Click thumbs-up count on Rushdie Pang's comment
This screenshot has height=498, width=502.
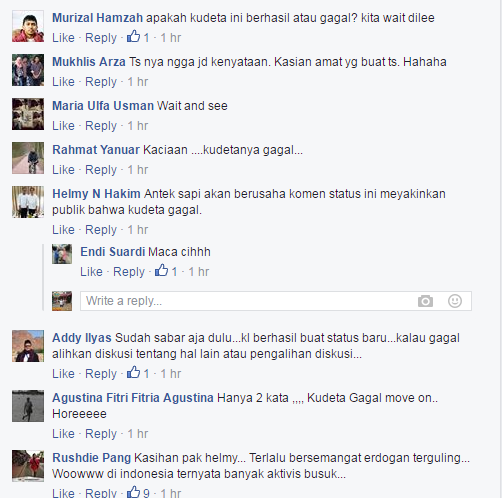[x=138, y=493]
